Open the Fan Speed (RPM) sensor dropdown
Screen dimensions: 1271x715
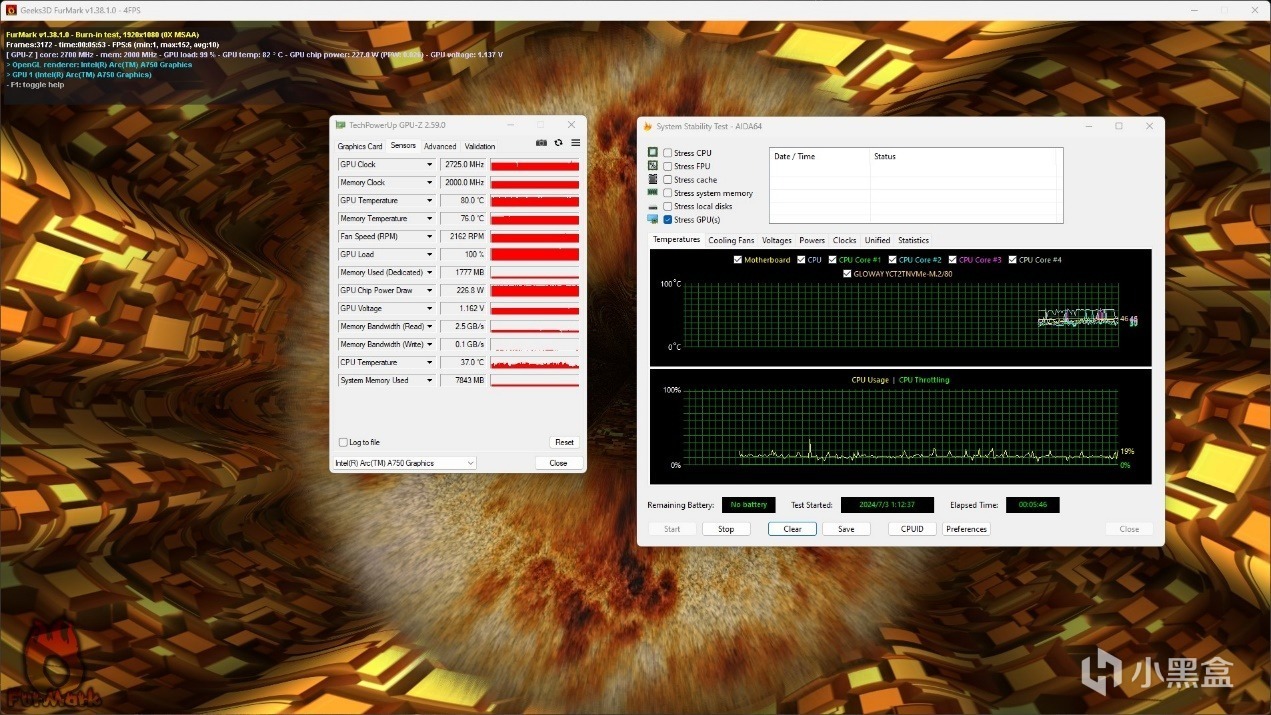click(430, 237)
